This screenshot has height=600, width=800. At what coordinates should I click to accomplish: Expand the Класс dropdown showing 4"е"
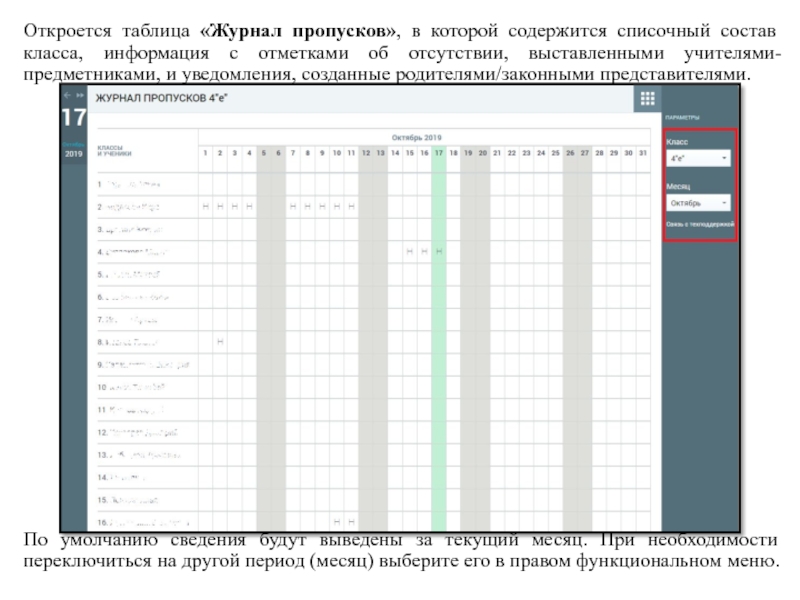[699, 158]
